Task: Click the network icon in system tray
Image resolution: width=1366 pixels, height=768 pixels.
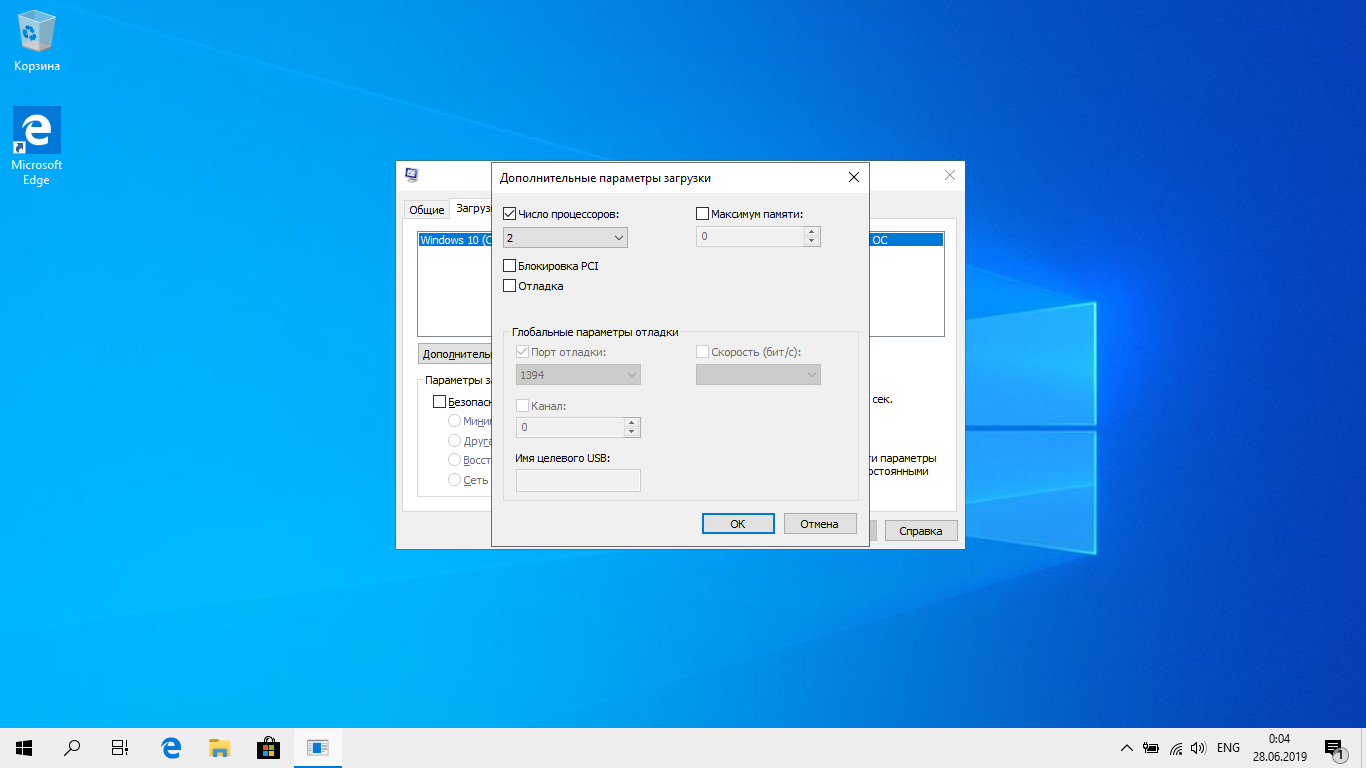Action: (1175, 748)
